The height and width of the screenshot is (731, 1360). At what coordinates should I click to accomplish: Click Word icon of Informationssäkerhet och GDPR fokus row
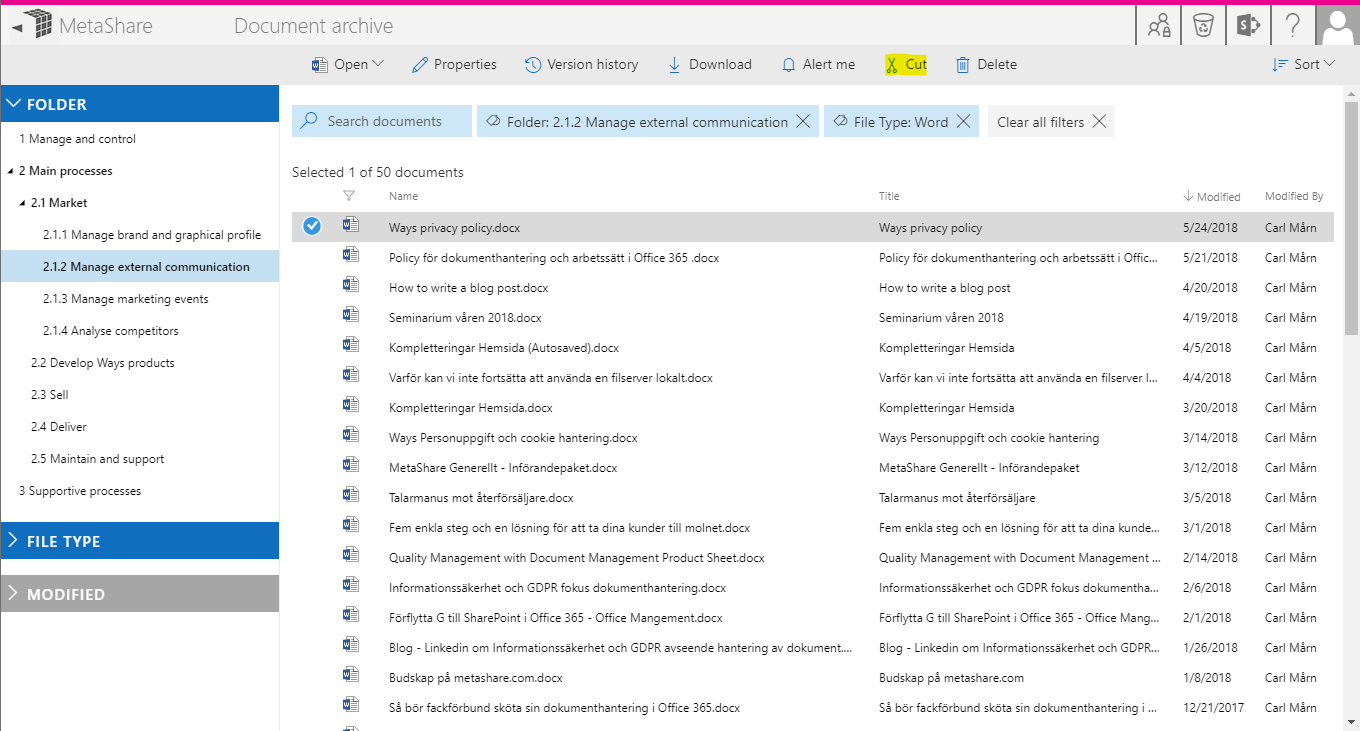click(x=350, y=585)
